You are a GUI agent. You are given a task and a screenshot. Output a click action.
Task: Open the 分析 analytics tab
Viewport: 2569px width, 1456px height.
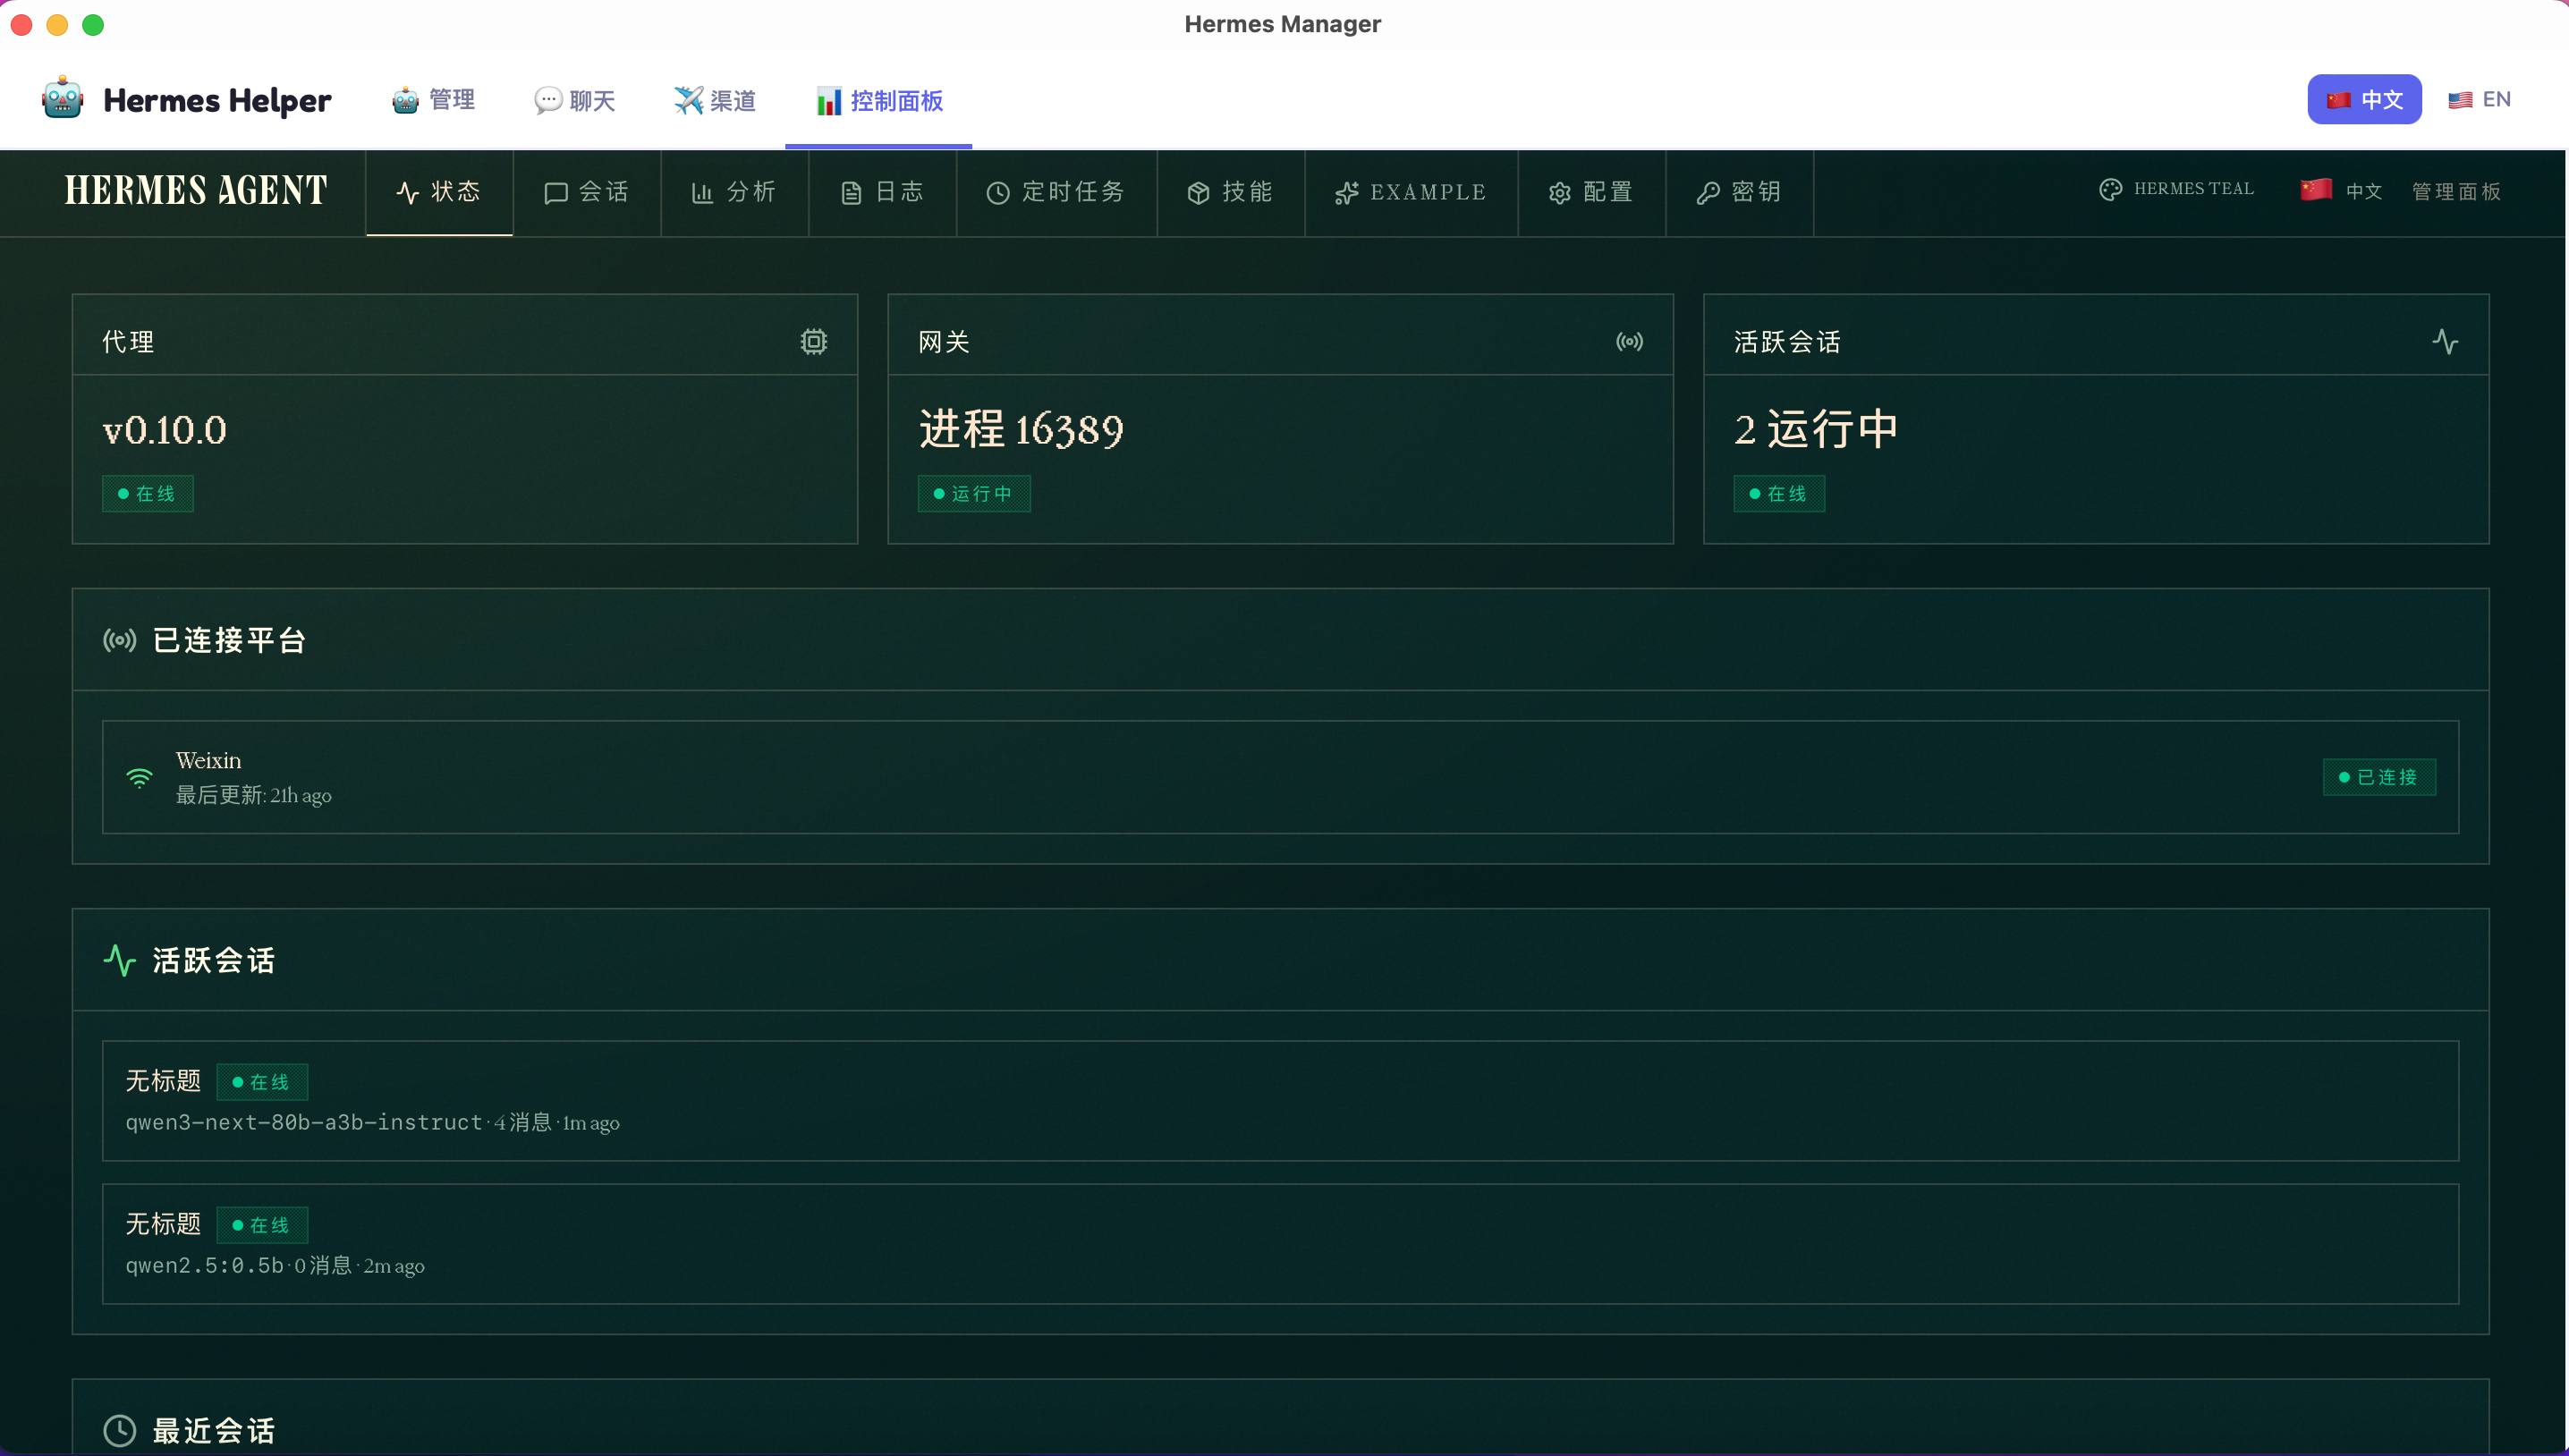coord(735,192)
